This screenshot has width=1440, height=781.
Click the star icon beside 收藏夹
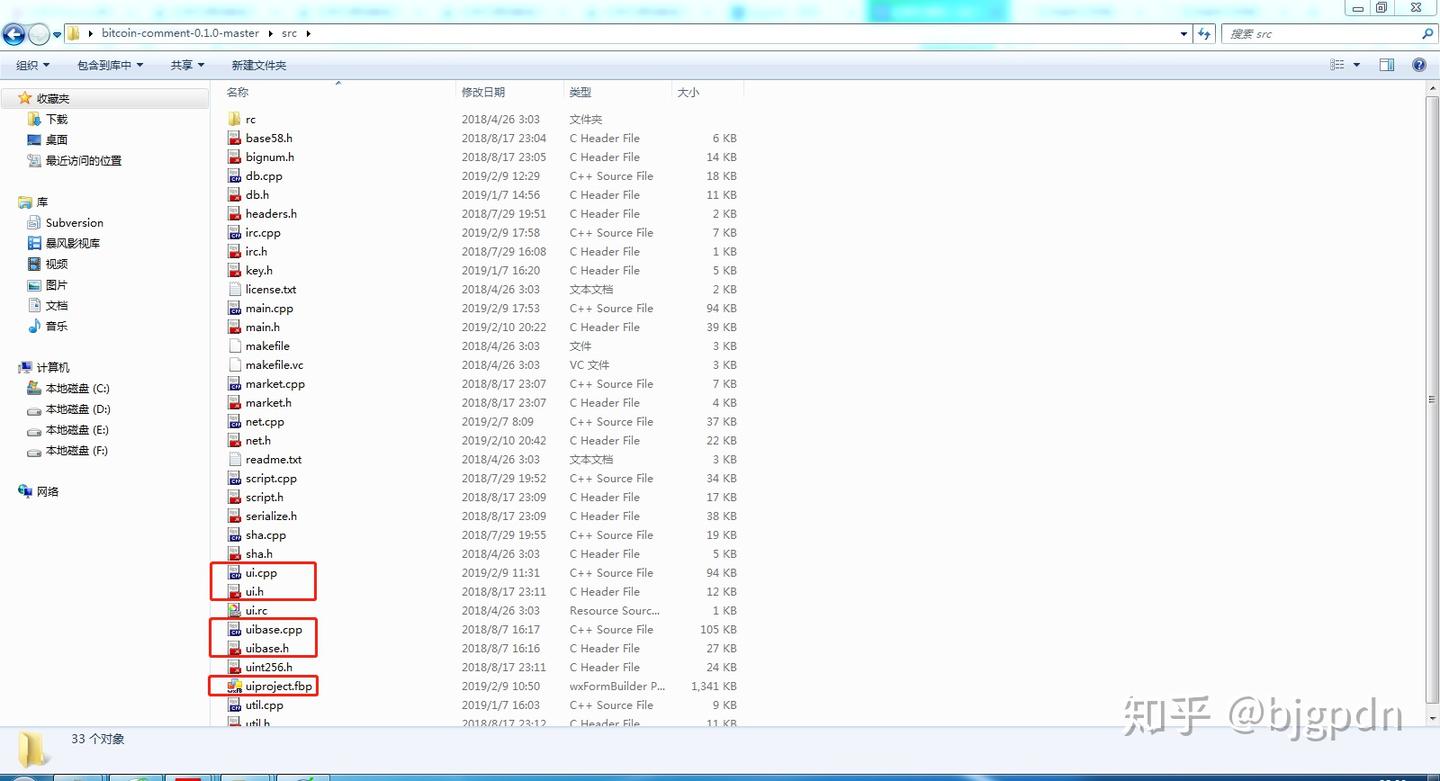pyautogui.click(x=25, y=98)
